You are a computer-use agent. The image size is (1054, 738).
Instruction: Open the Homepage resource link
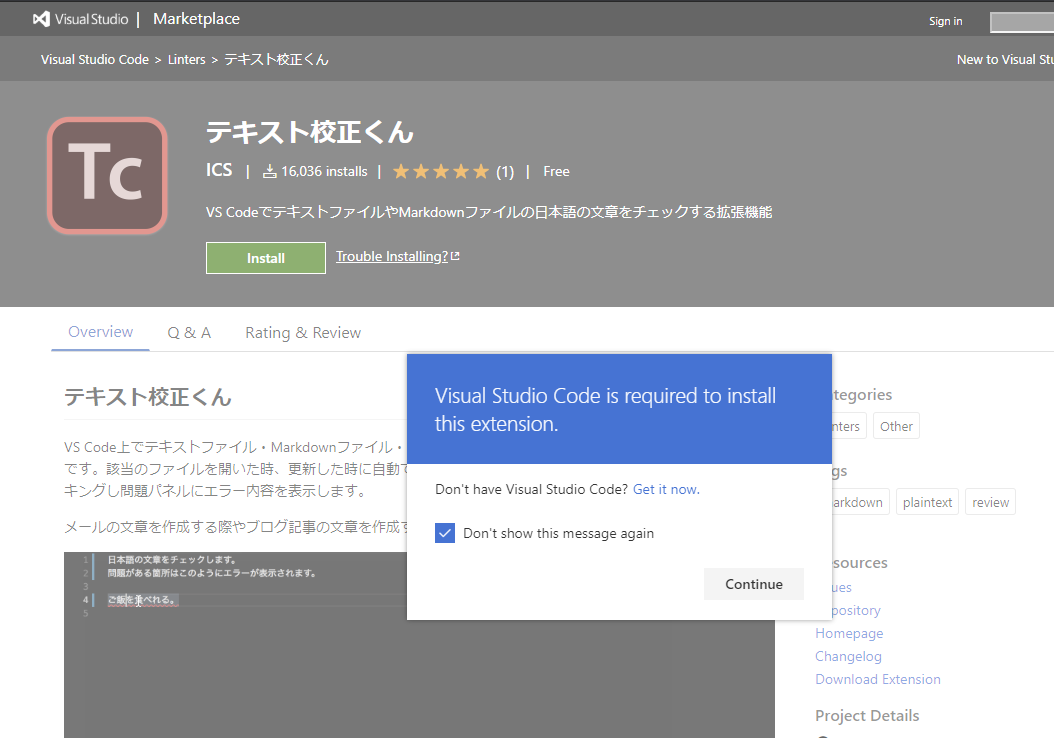coord(849,633)
